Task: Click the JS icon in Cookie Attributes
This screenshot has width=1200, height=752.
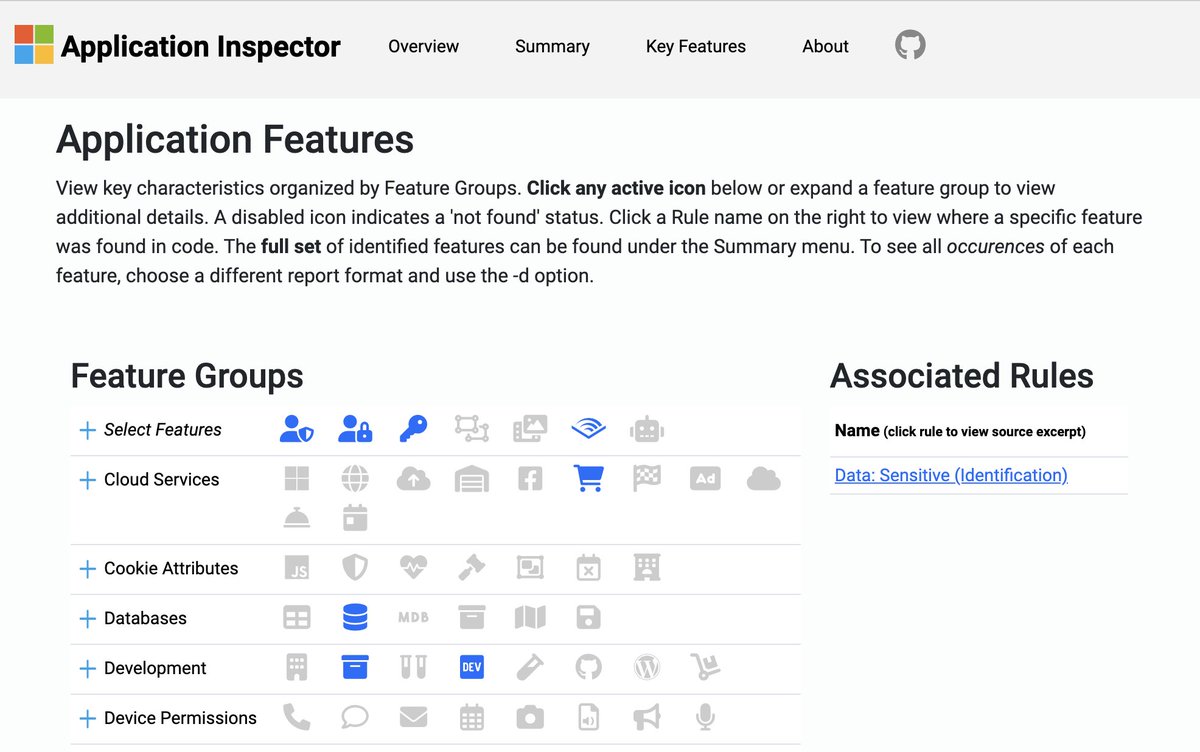Action: [297, 568]
